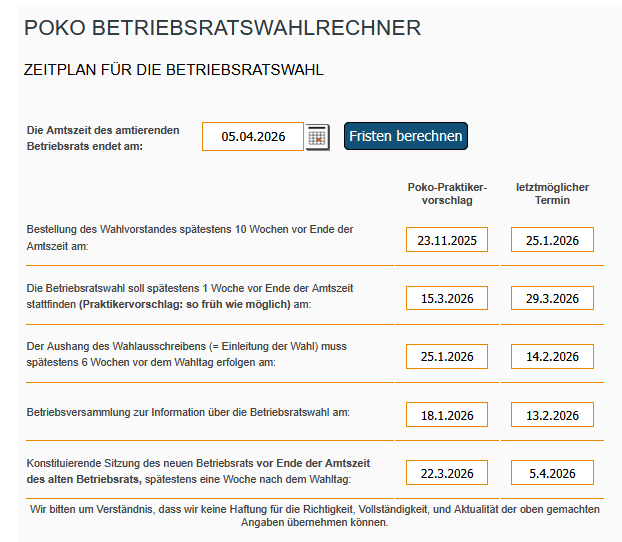Open the calendar date picker icon
622x542 pixels.
pos(317,137)
